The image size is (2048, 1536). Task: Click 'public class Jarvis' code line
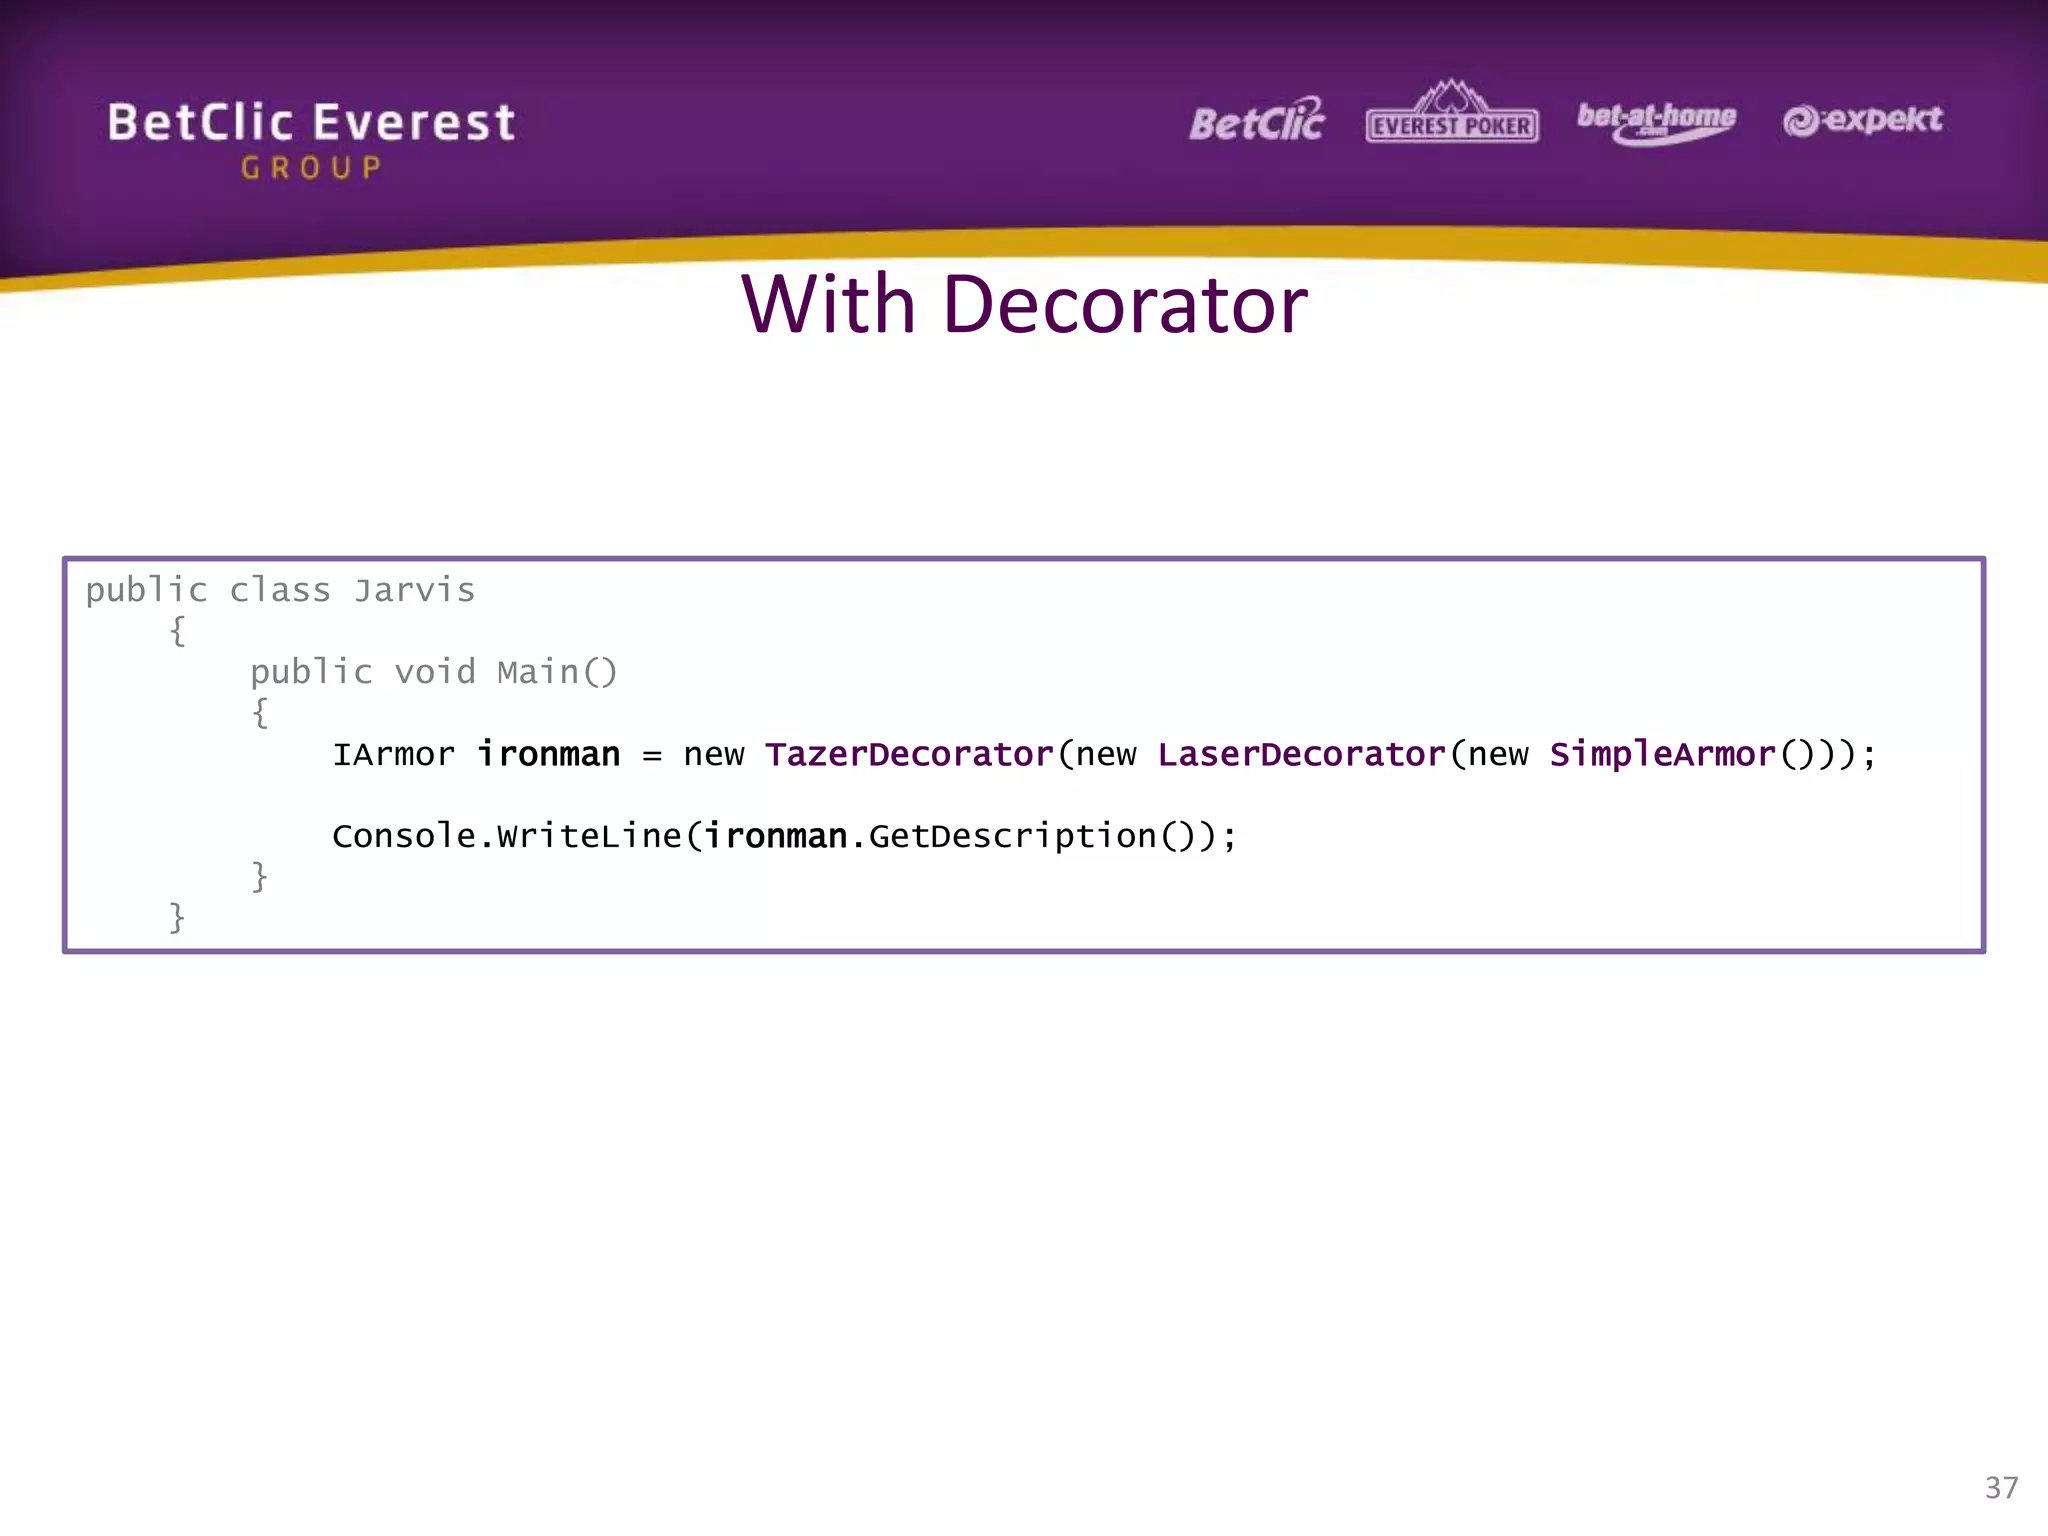[x=280, y=590]
